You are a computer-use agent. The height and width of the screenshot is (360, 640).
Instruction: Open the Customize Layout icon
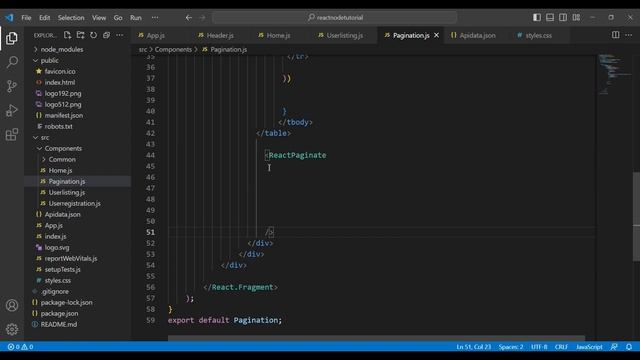click(x=576, y=18)
